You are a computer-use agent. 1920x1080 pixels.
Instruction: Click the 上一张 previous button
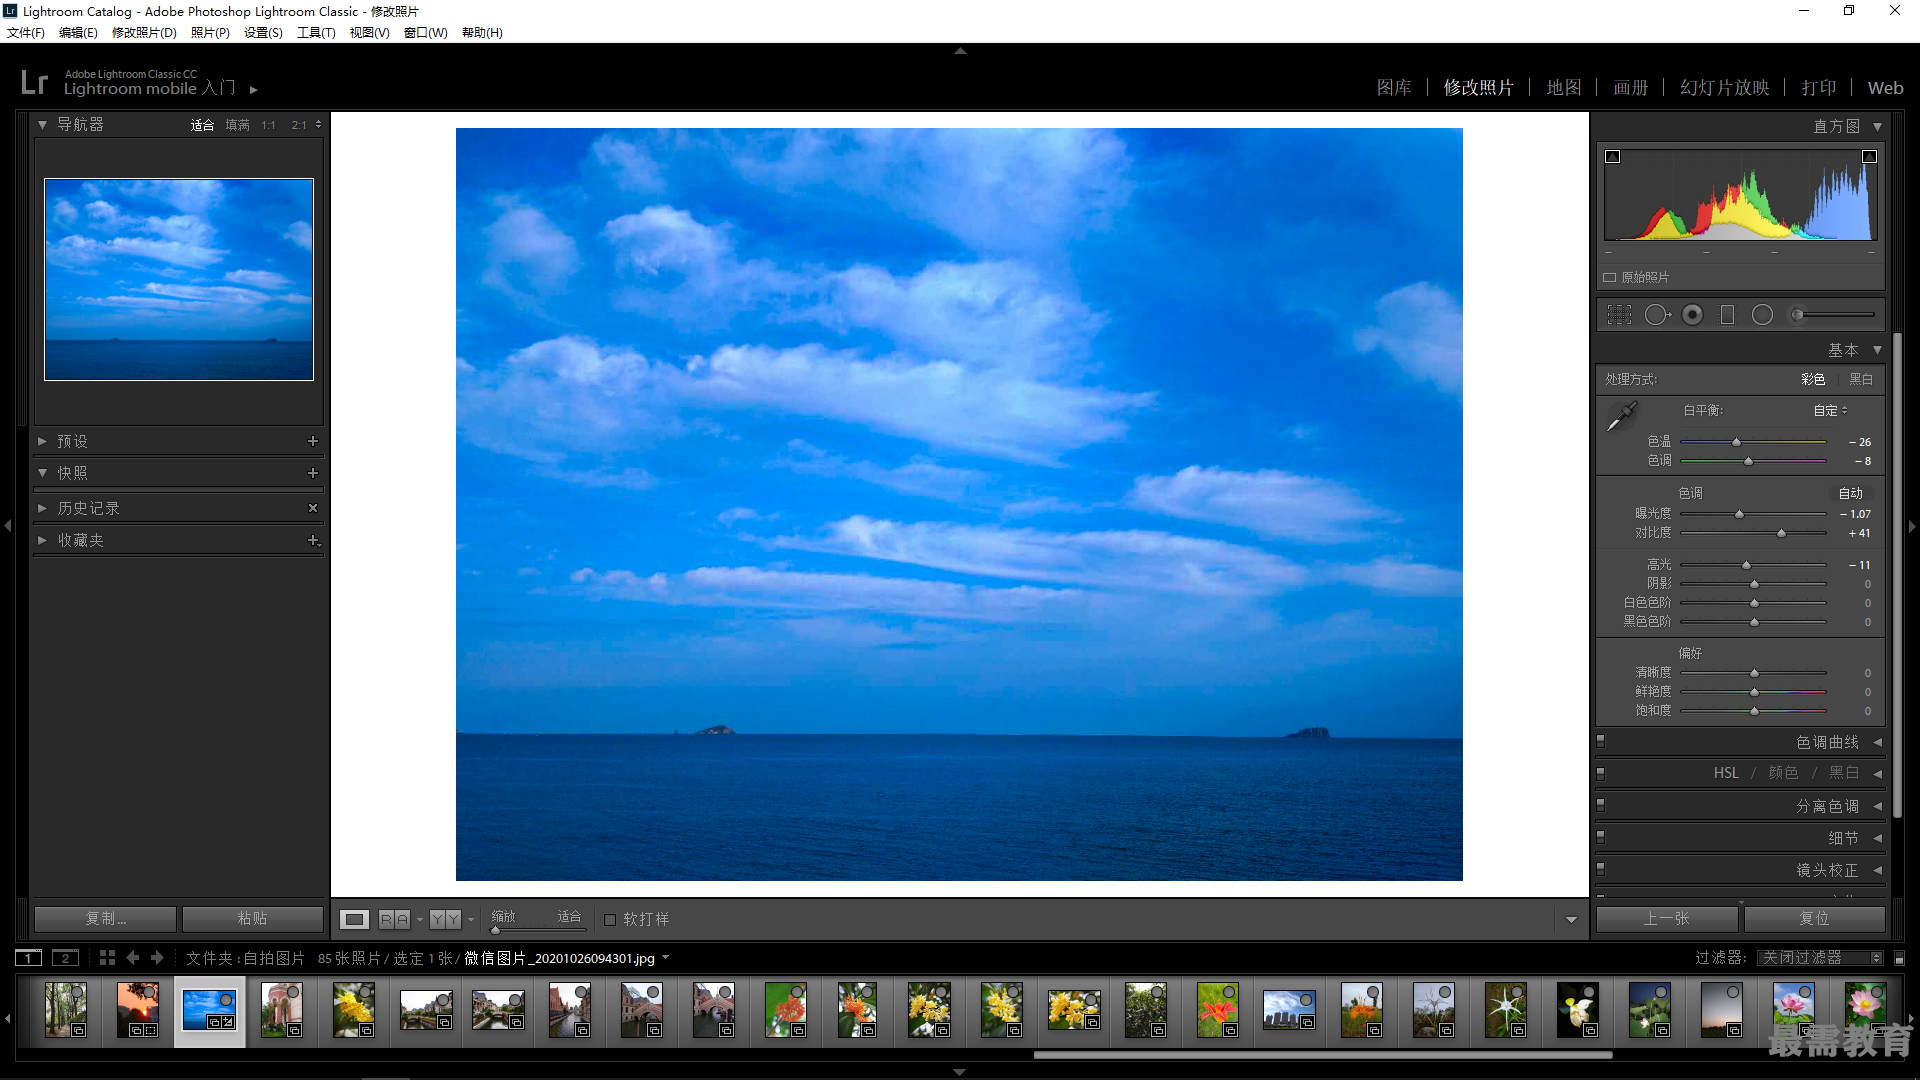pyautogui.click(x=1667, y=919)
